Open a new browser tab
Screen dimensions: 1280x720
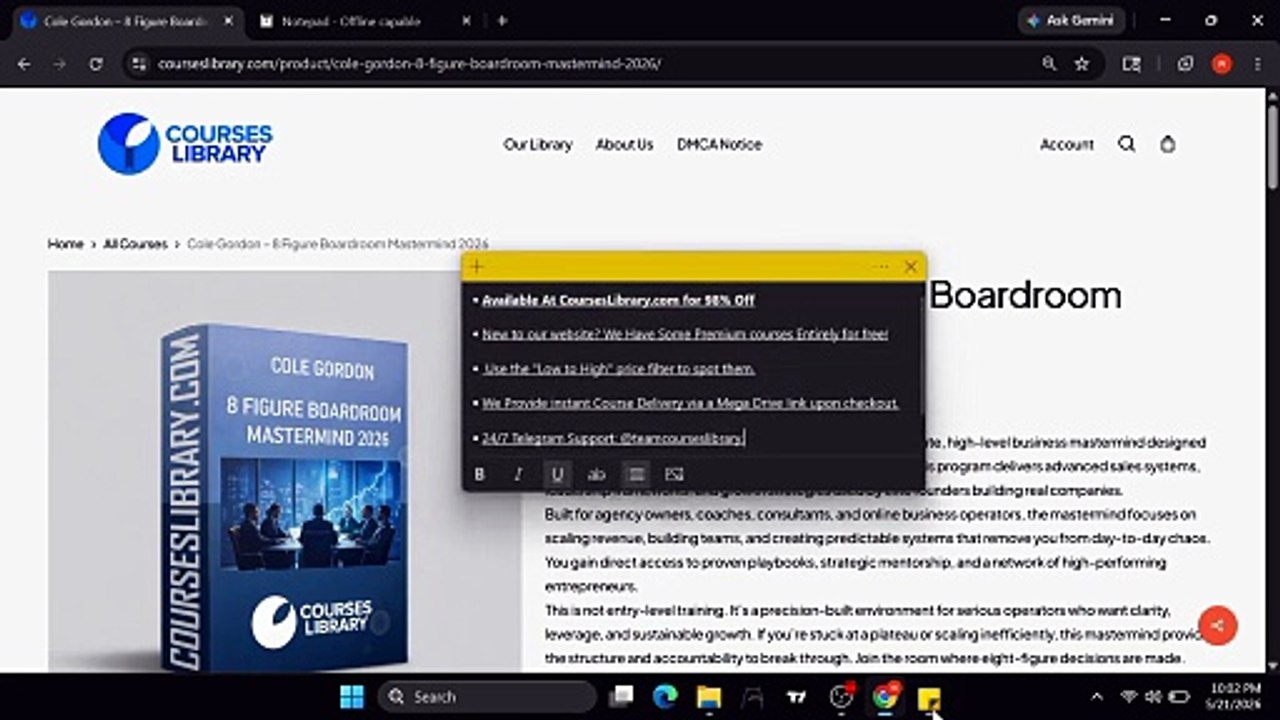pyautogui.click(x=502, y=21)
